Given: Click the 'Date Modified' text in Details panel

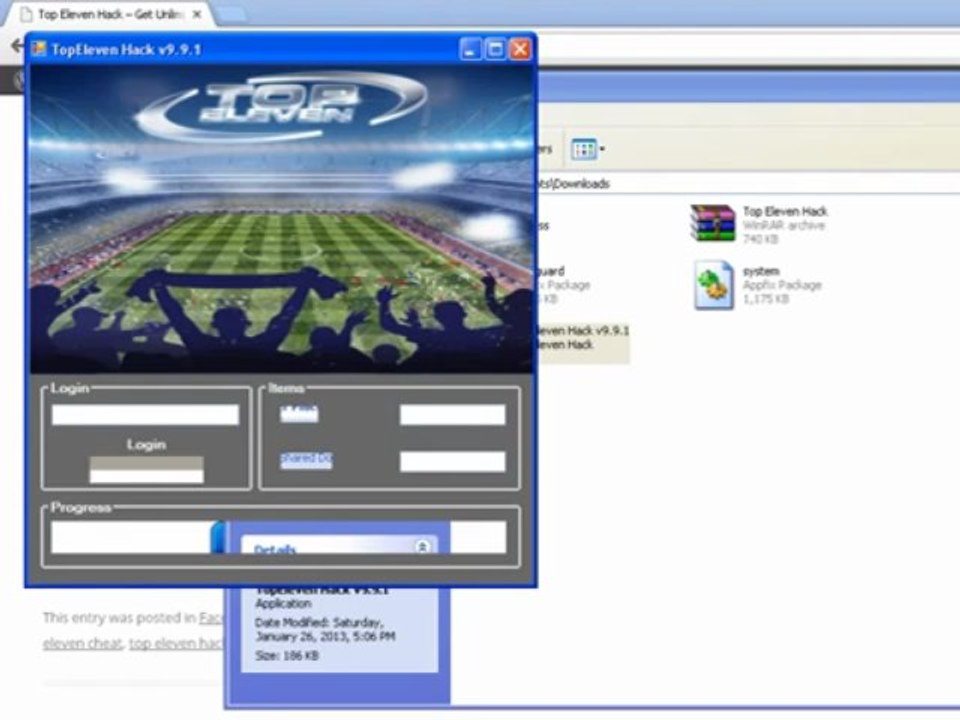Looking at the screenshot, I should 325,629.
